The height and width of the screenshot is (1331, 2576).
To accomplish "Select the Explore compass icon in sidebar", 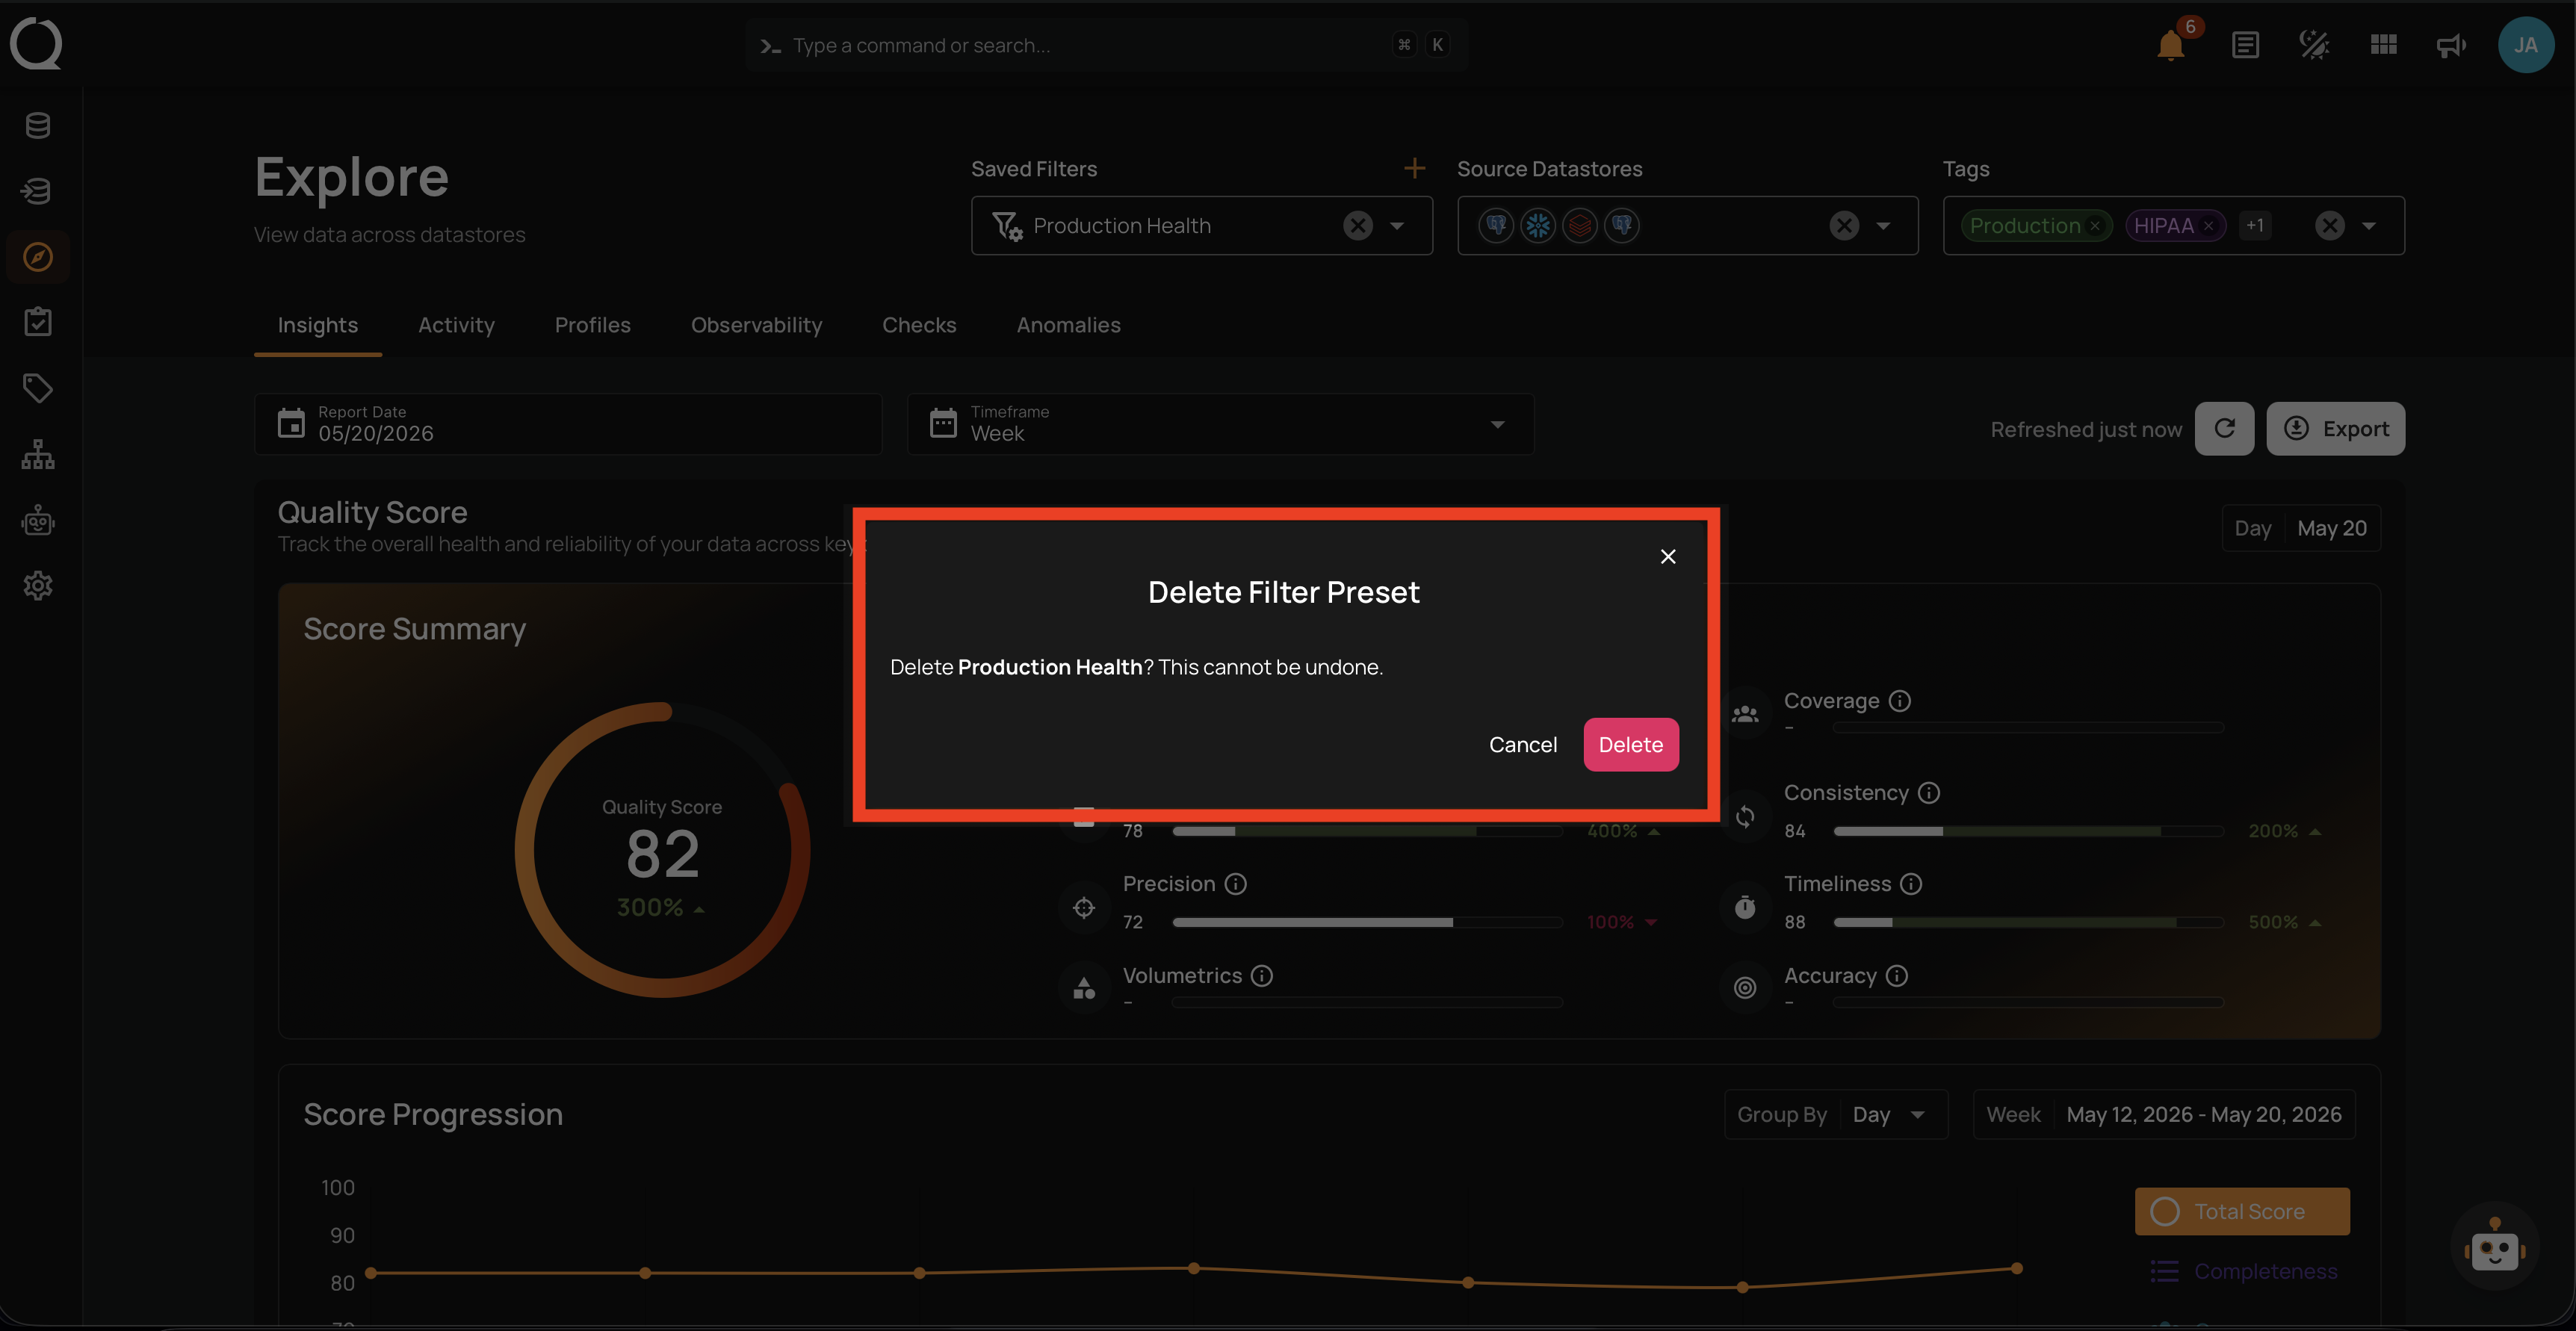I will pos(38,257).
